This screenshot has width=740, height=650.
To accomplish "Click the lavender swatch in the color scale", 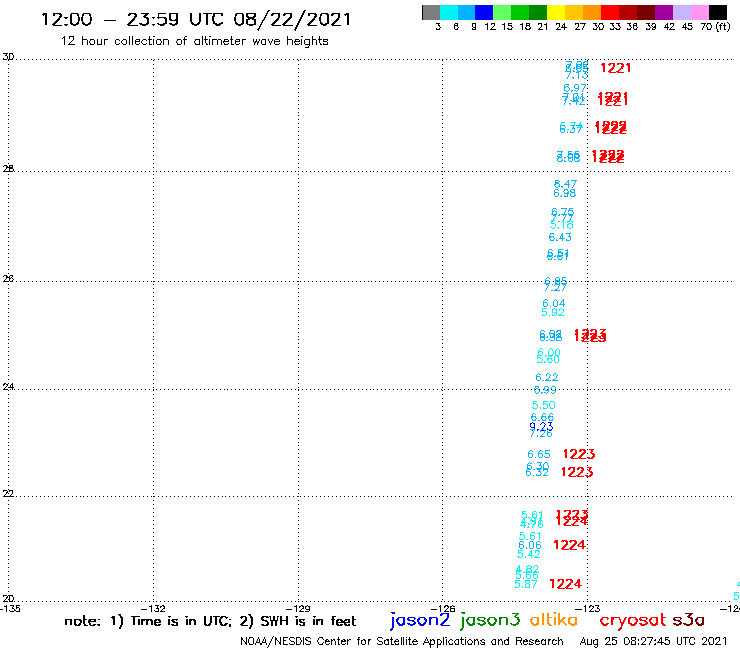I will pyautogui.click(x=681, y=12).
